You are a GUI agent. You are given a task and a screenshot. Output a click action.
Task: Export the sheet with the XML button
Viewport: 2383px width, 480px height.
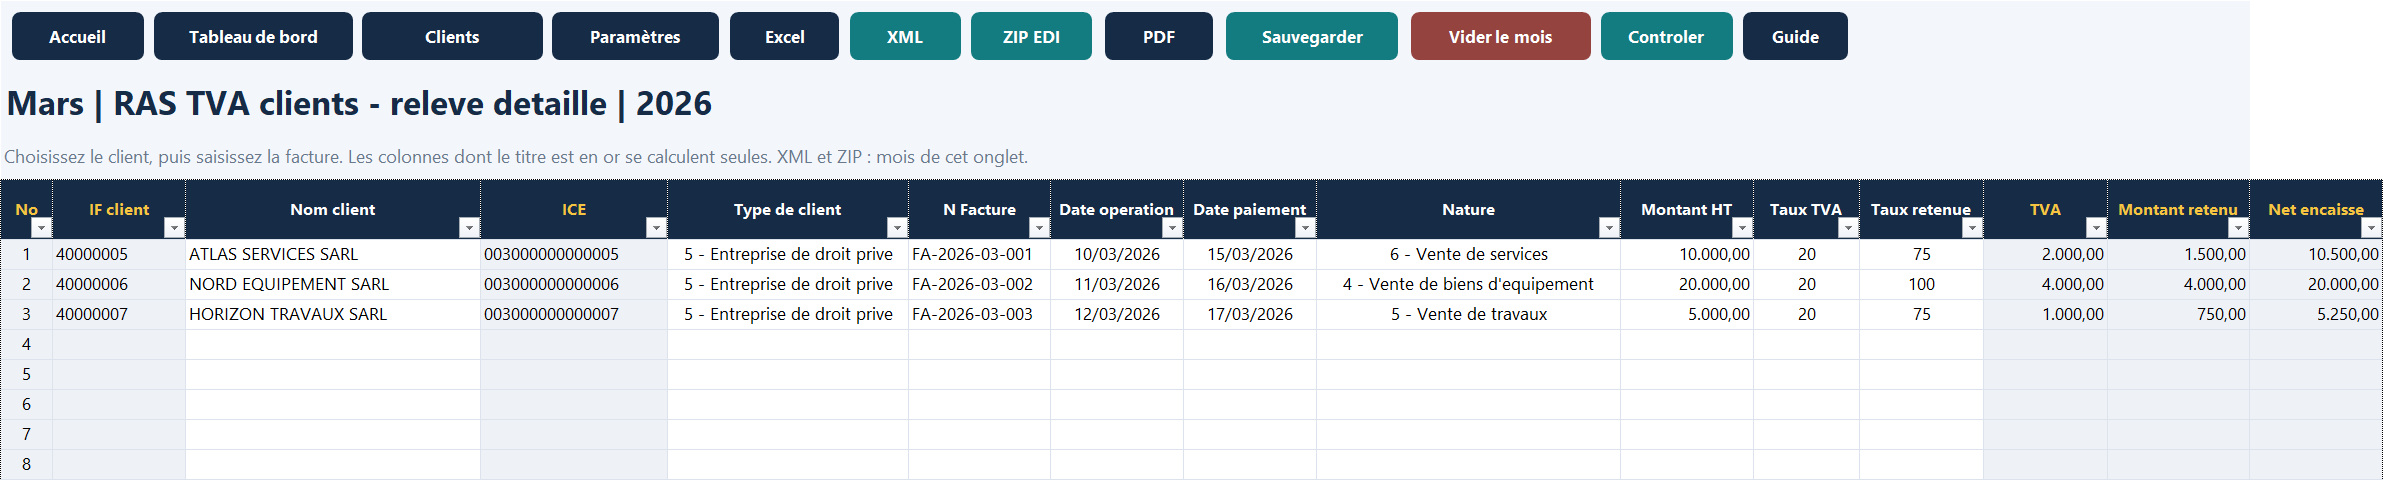click(905, 36)
